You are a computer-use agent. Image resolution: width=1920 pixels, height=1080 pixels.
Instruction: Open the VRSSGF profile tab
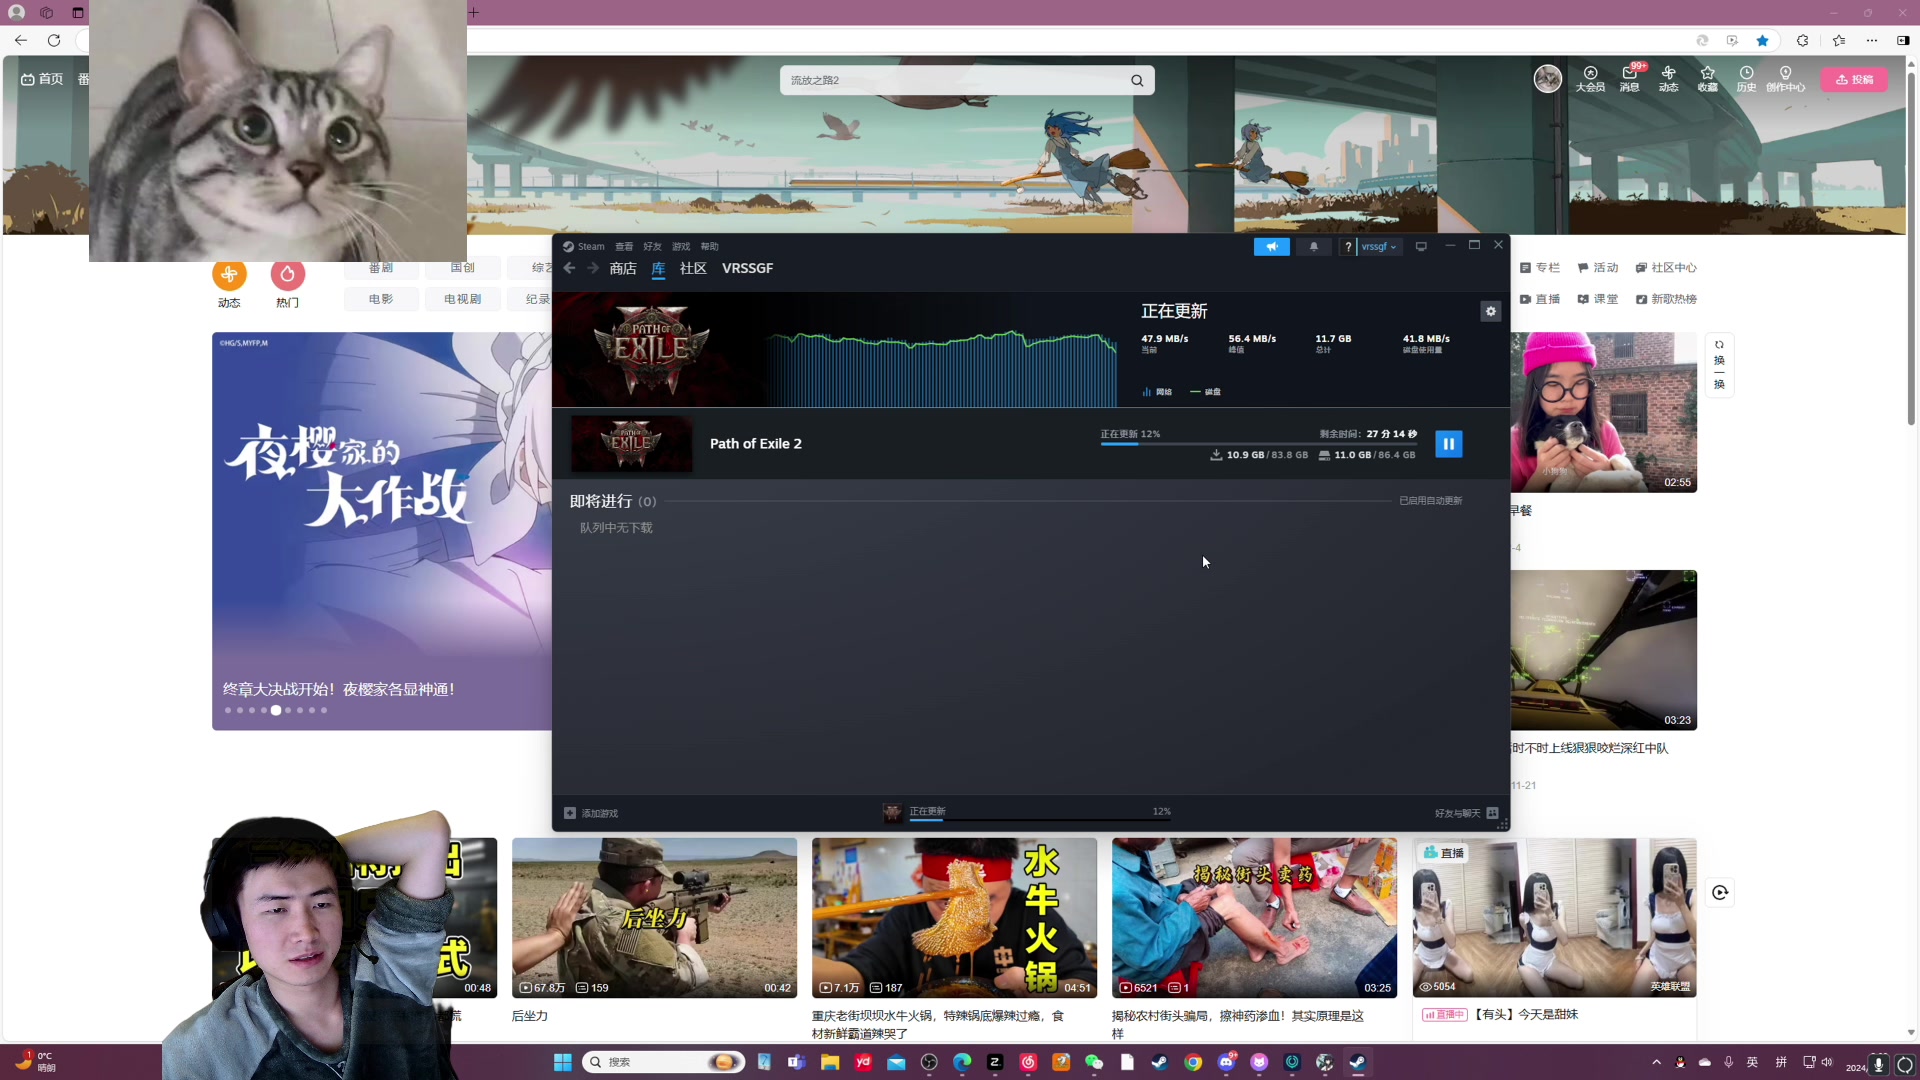(x=747, y=268)
